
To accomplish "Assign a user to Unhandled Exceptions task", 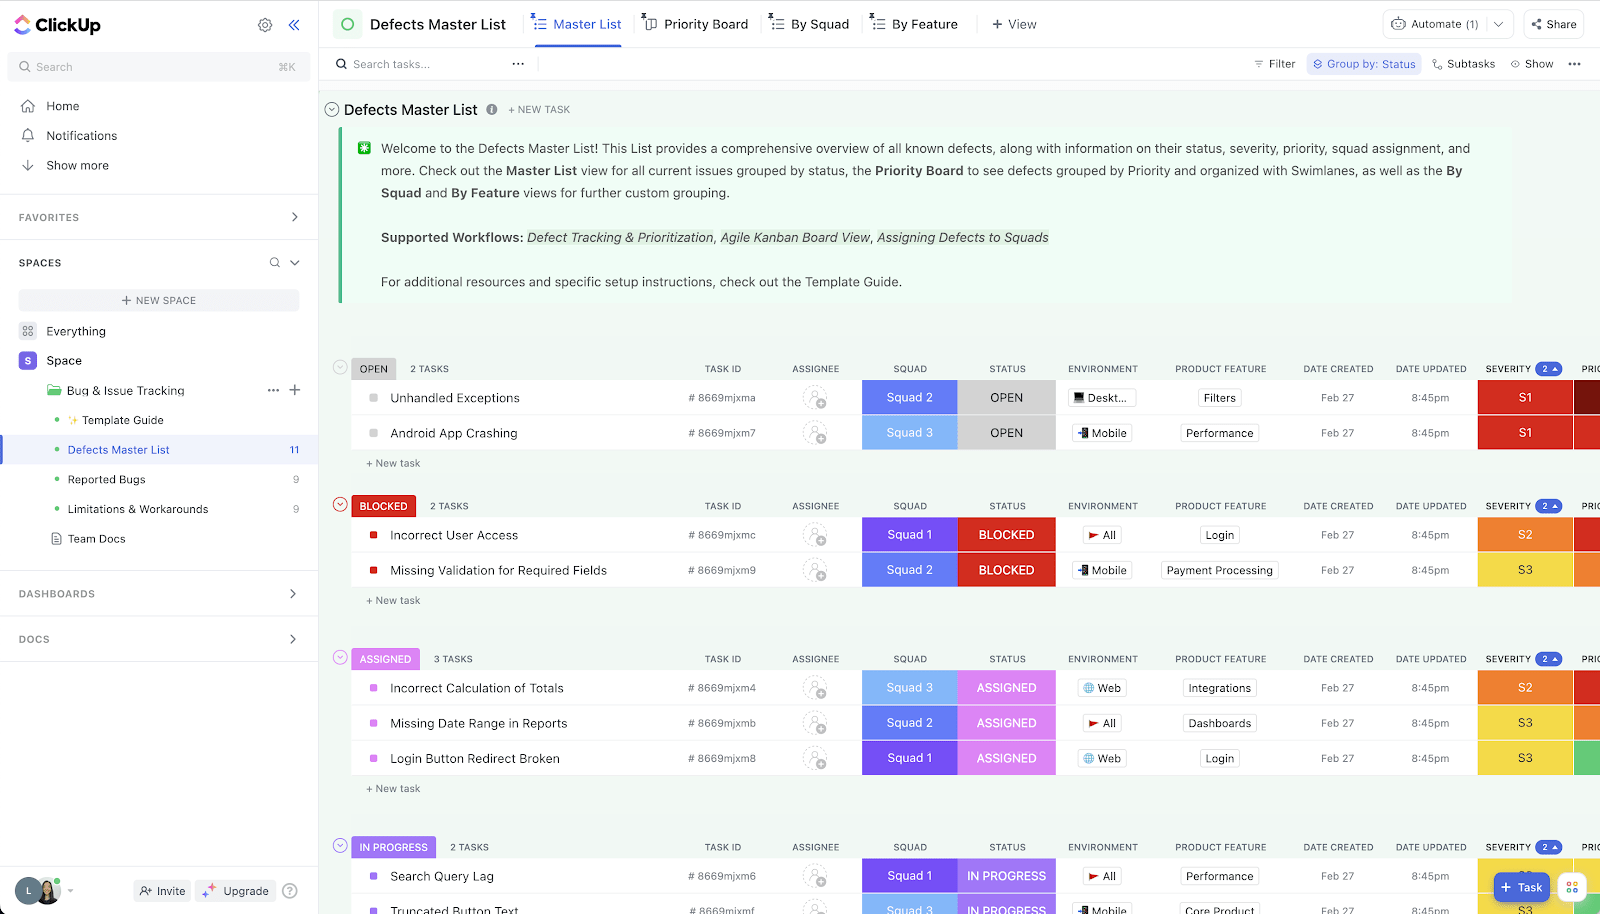I will [x=815, y=398].
